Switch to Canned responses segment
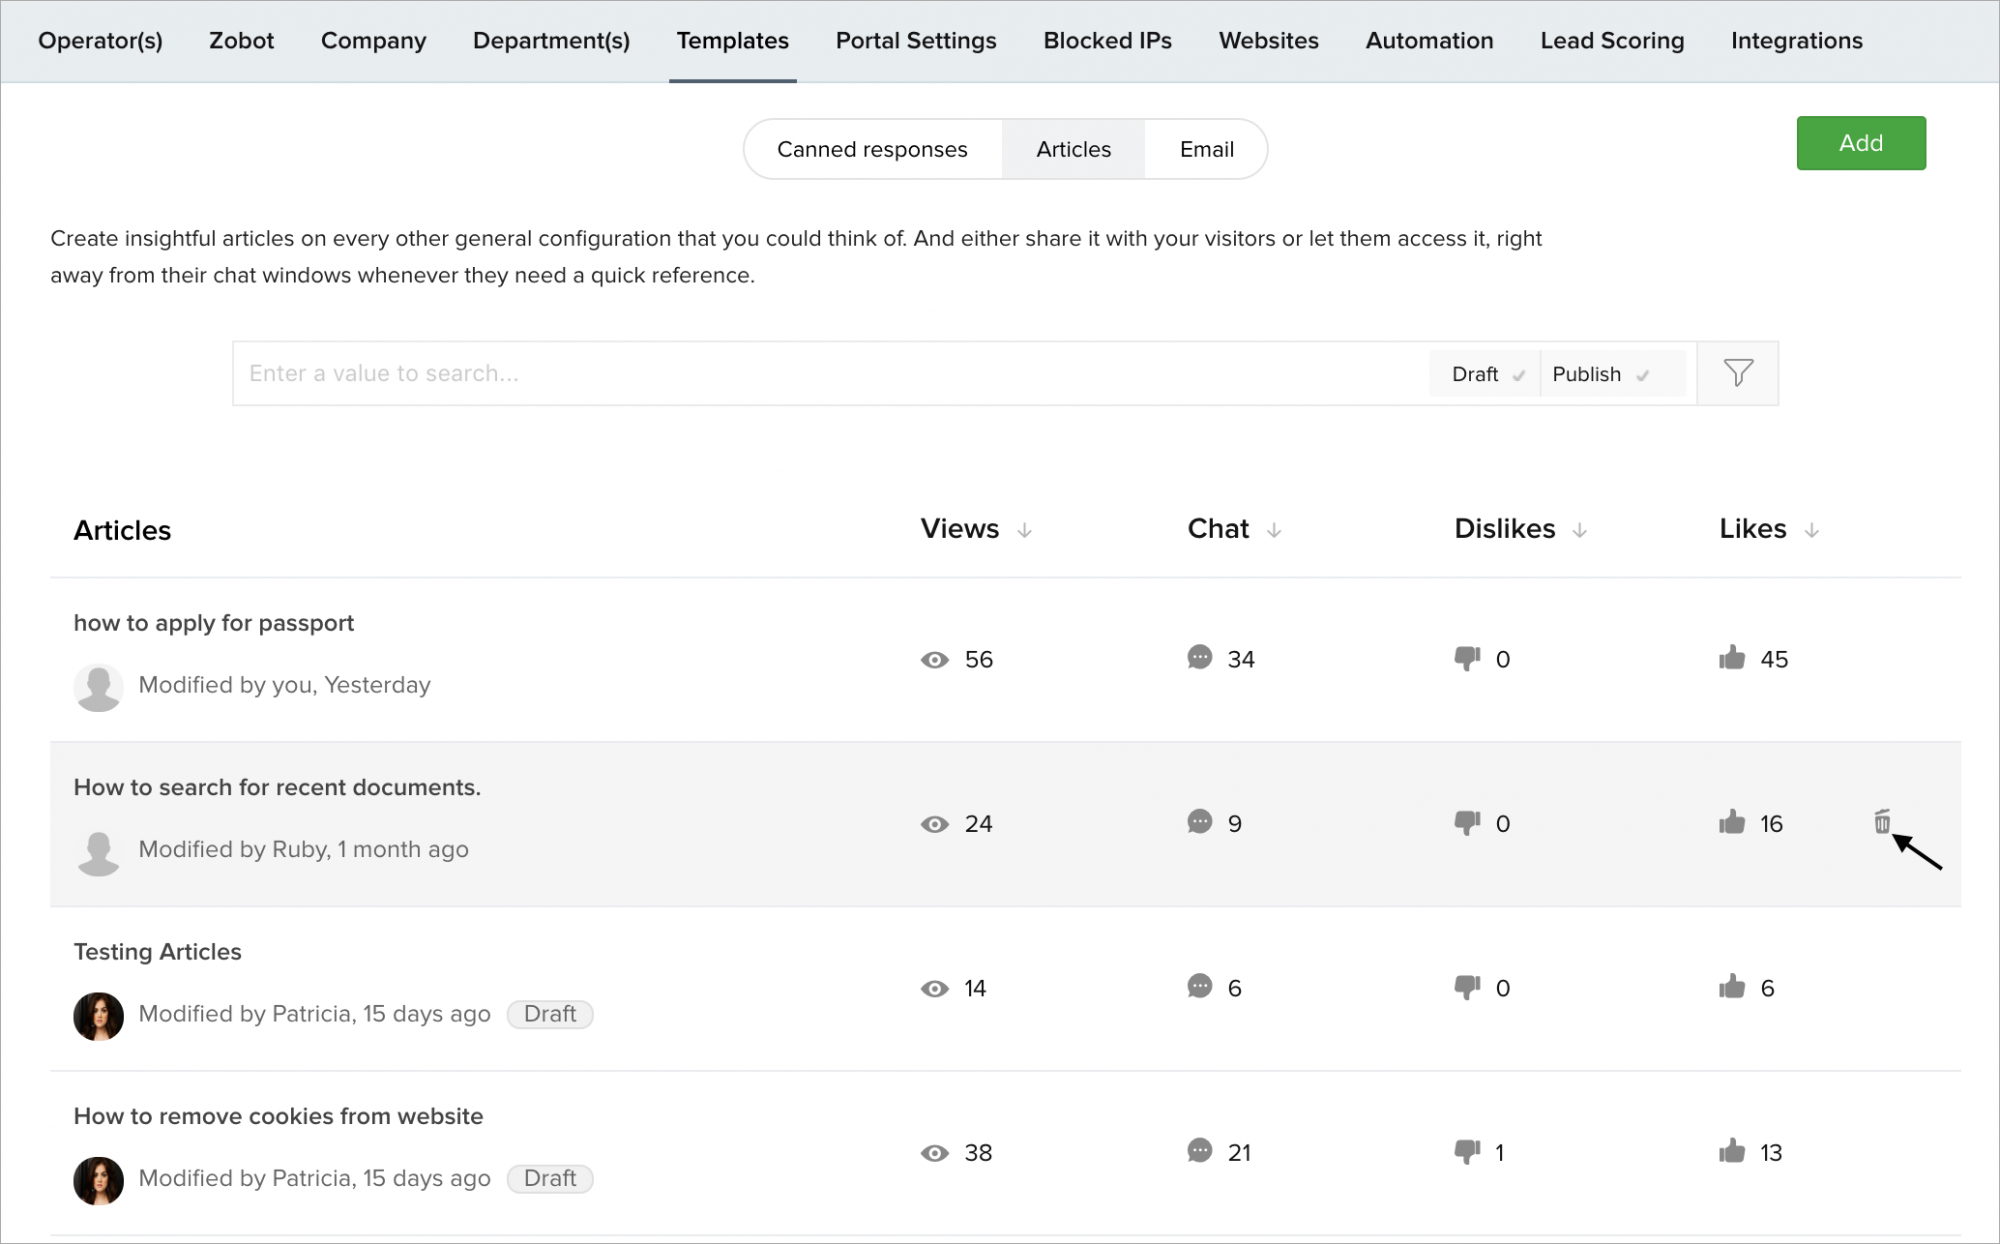 [x=872, y=149]
